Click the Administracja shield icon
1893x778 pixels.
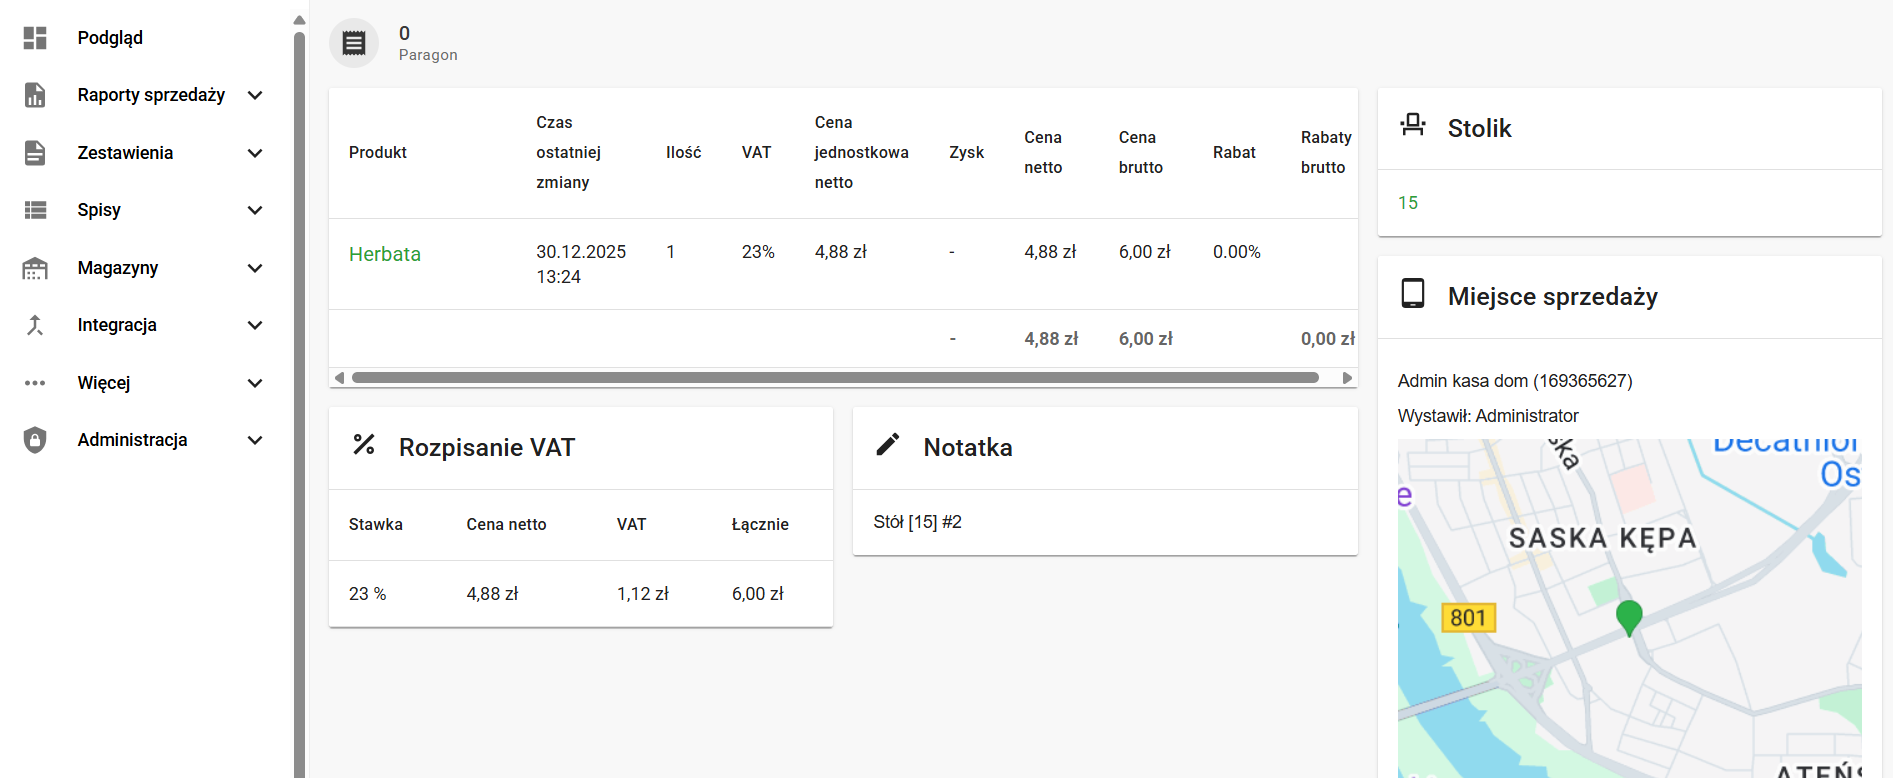35,440
